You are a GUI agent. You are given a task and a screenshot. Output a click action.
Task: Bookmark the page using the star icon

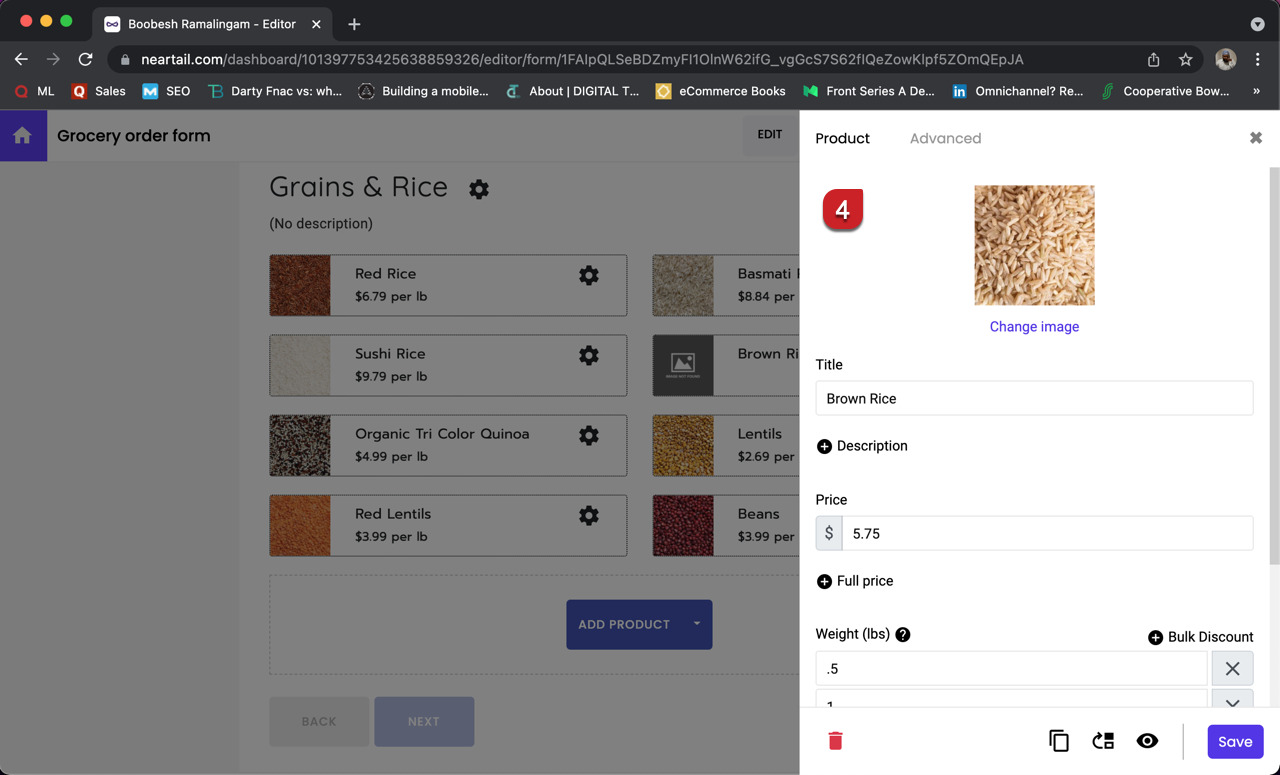[x=1186, y=60]
